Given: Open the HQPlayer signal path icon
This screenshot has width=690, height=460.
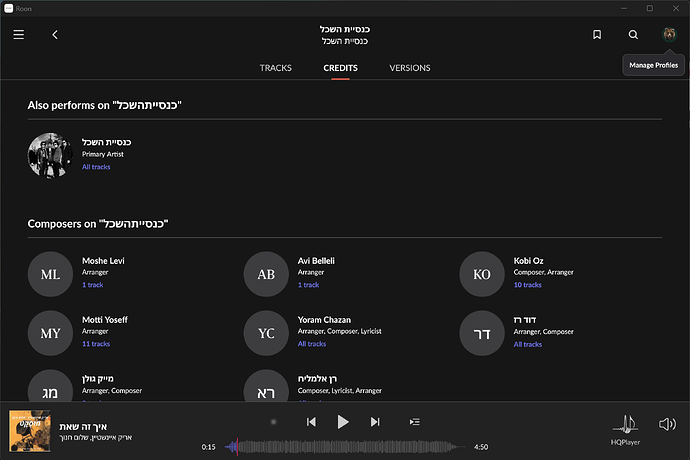Looking at the screenshot, I should point(625,424).
